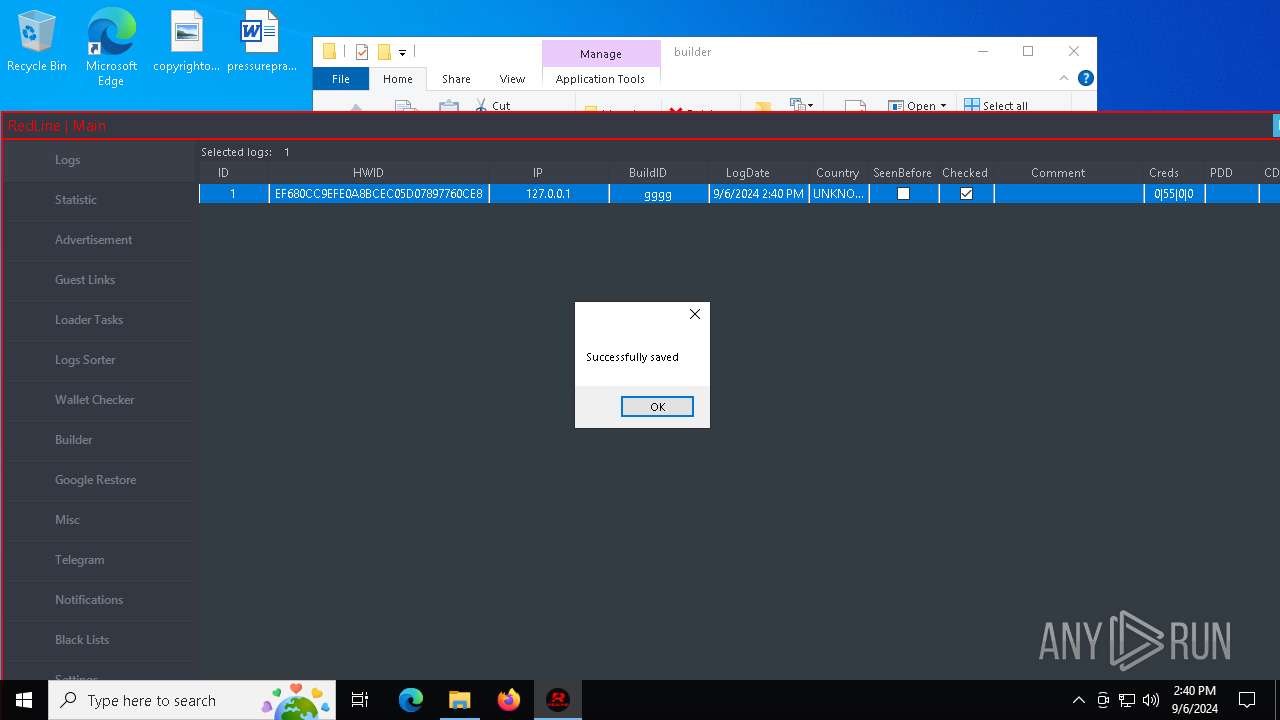Click the Comment column header
The image size is (1280, 720).
click(1058, 173)
